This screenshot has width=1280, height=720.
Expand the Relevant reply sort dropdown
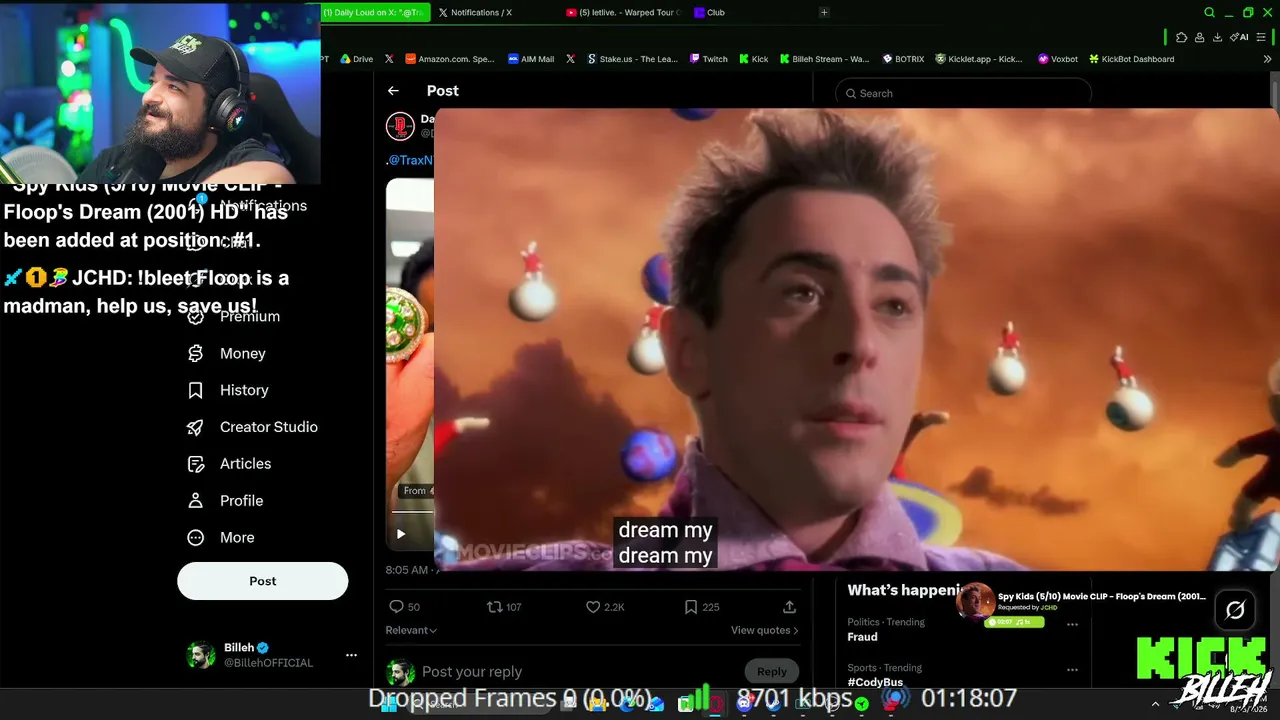pyautogui.click(x=411, y=630)
